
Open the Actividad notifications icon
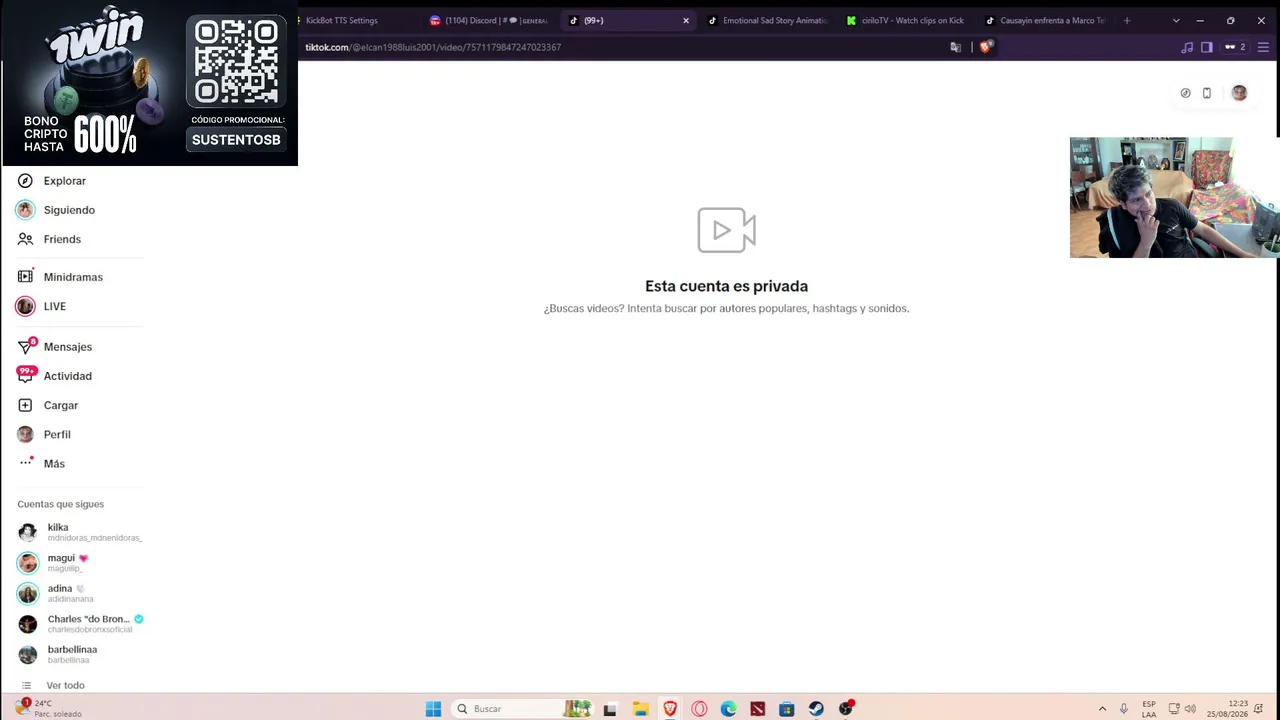pos(26,376)
